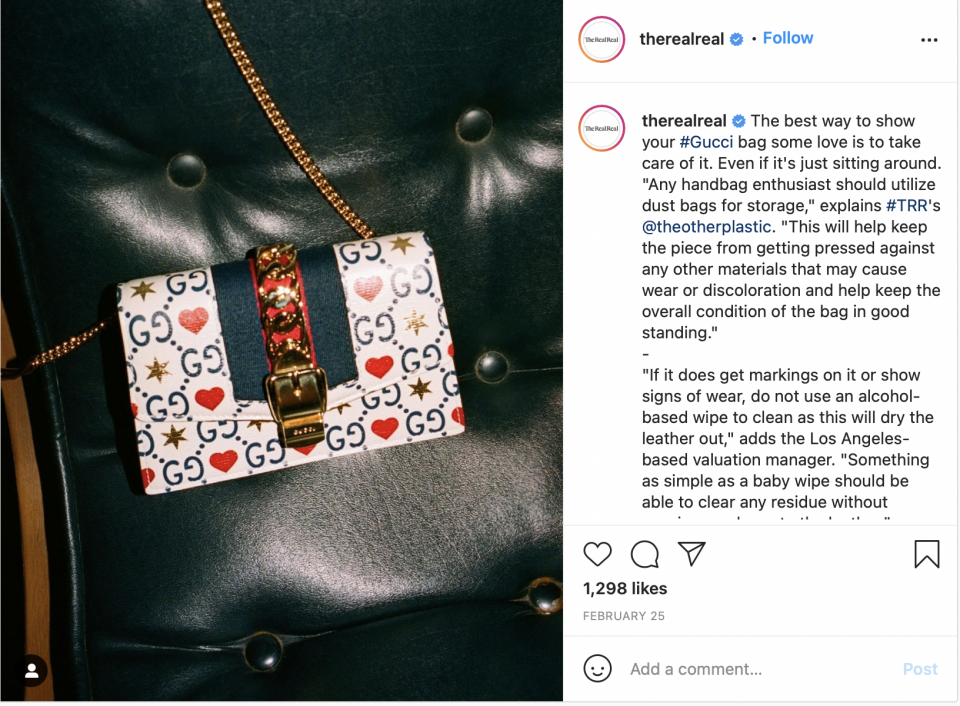View the 1,298 likes list

tap(624, 588)
